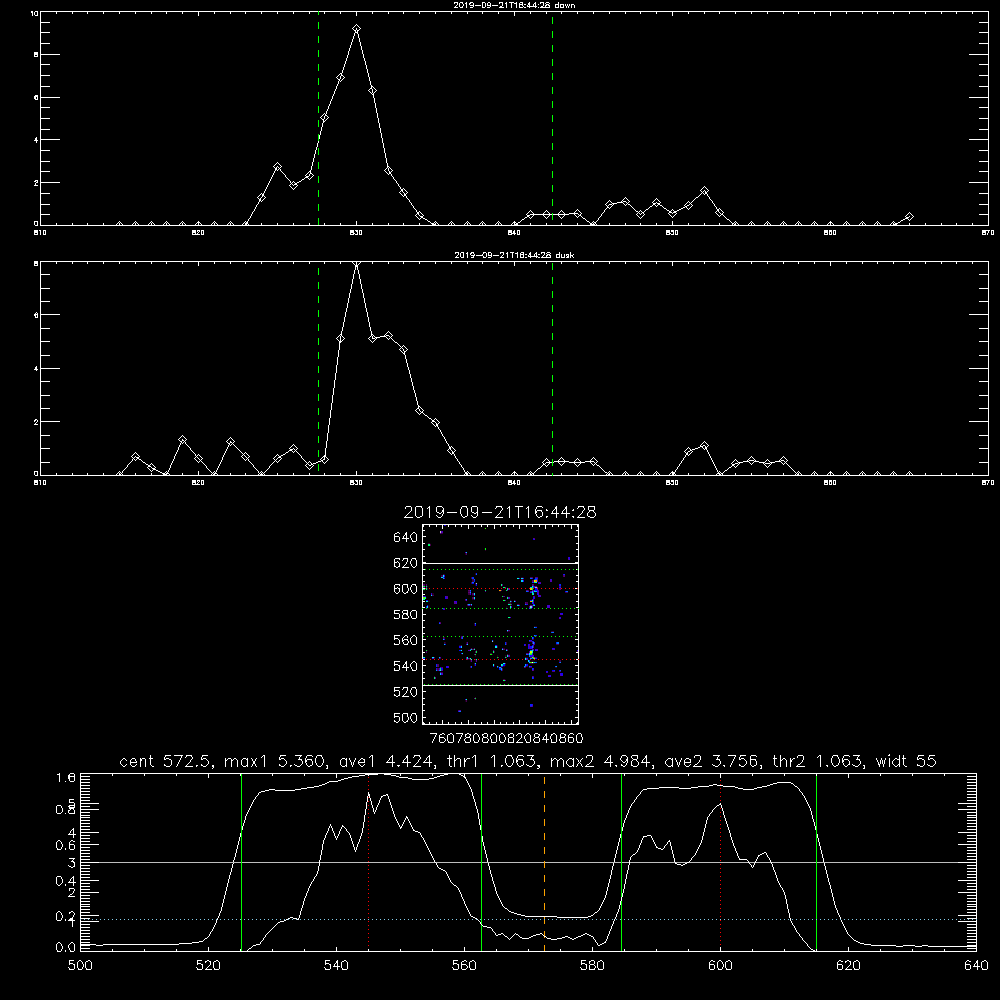Click the '2019-09-21T16:44:28 dawn' plot title
The width and height of the screenshot is (1000, 1000).
click(514, 5)
